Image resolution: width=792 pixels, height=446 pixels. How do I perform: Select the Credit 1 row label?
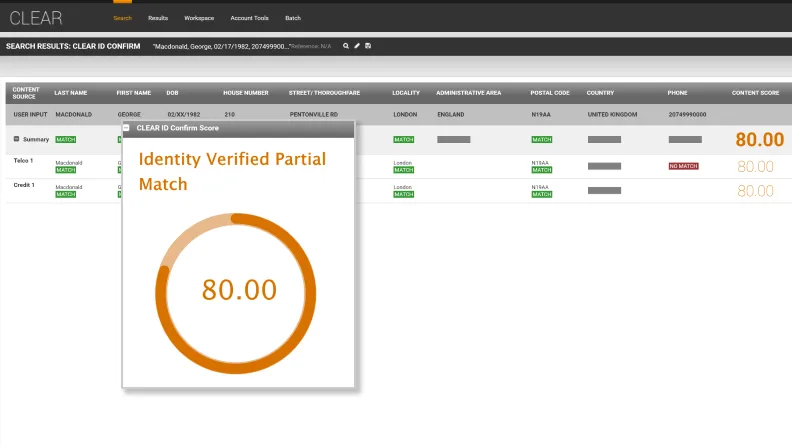(24, 185)
